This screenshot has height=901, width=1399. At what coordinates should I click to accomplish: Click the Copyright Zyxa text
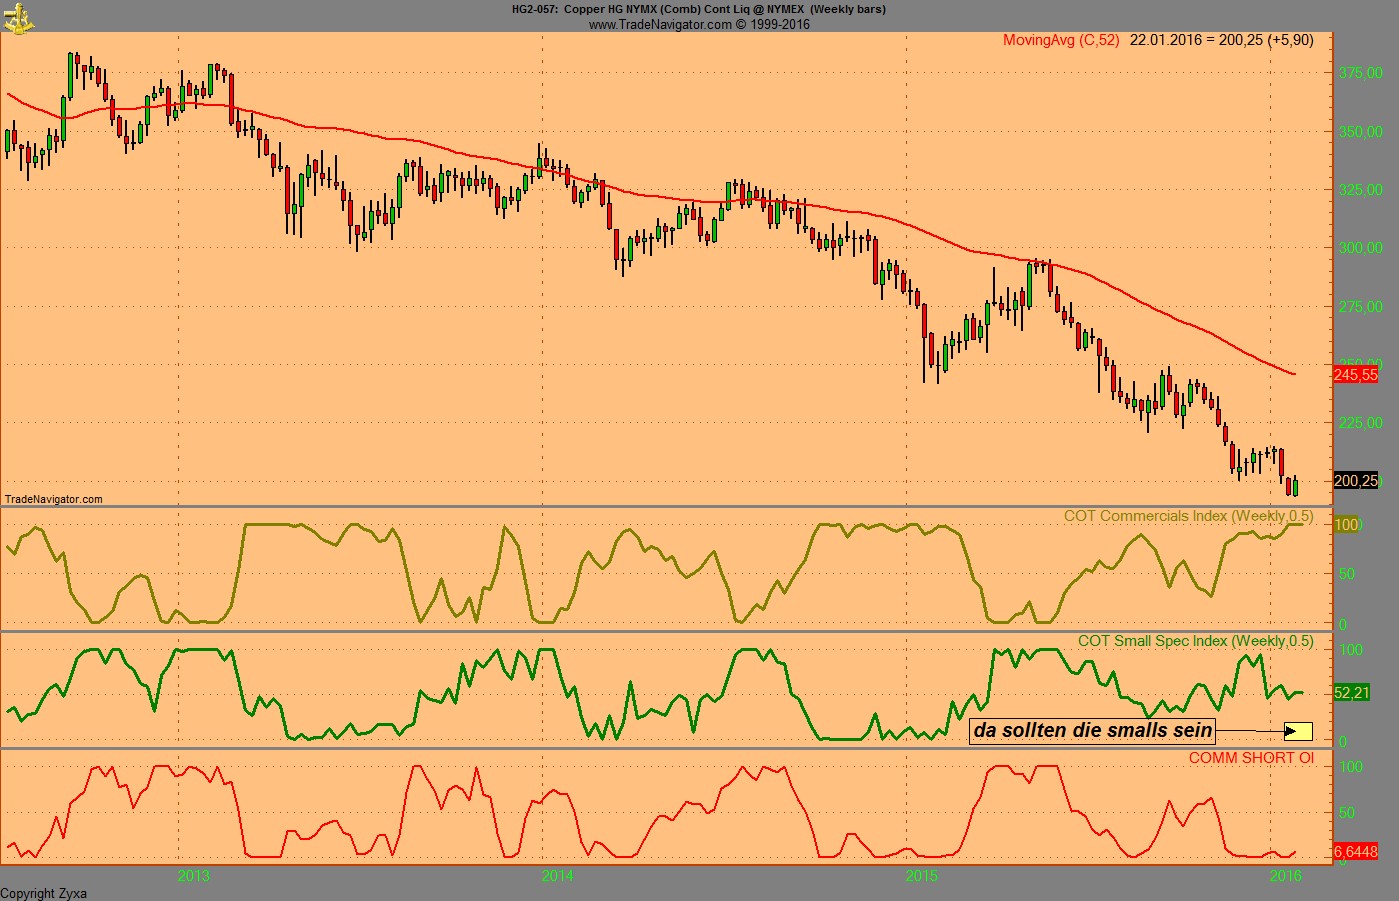[43, 893]
